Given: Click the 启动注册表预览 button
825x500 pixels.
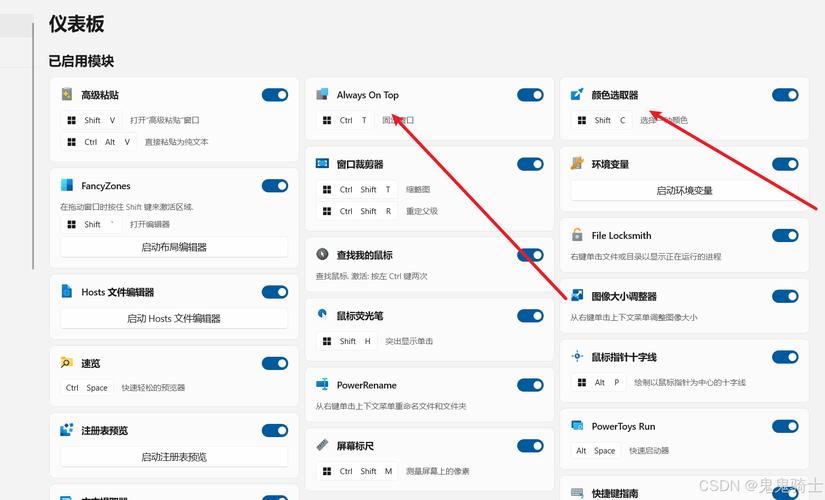Looking at the screenshot, I should click(174, 457).
